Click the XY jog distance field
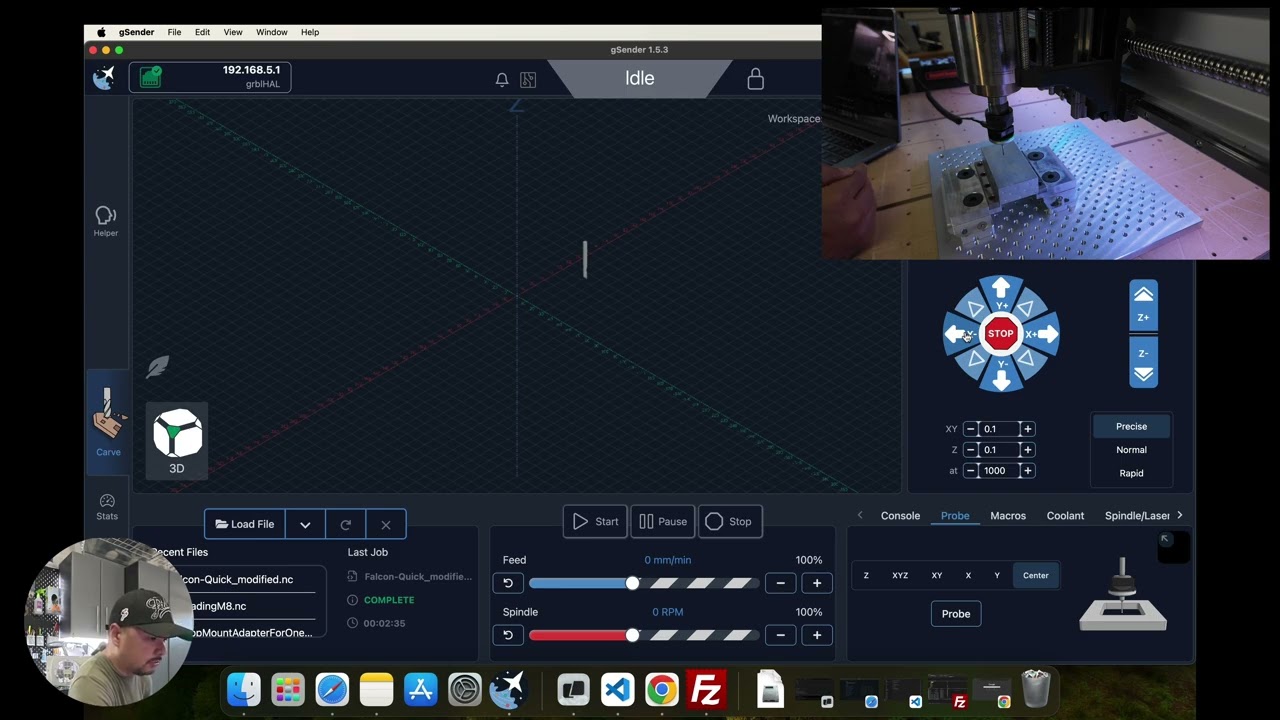Viewport: 1280px width, 720px height. [x=999, y=429]
